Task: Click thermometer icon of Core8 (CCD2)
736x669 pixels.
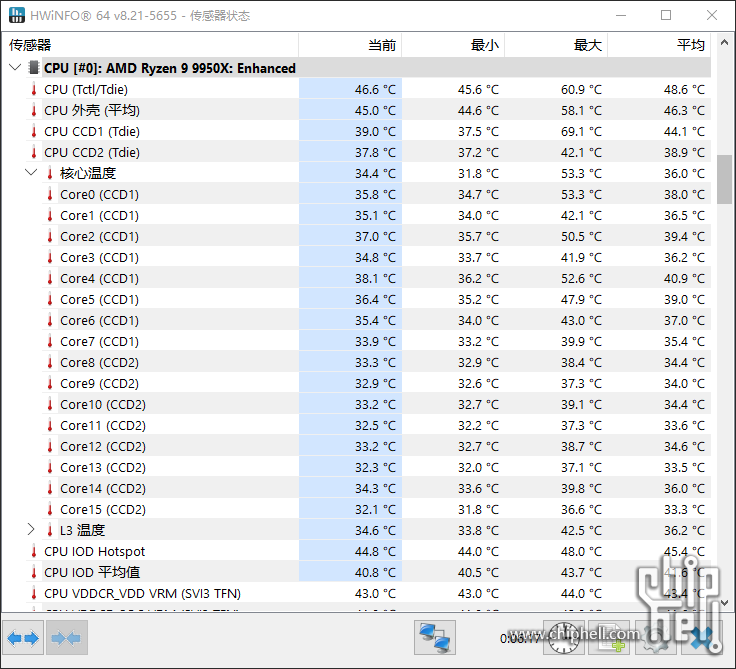Action: 50,362
